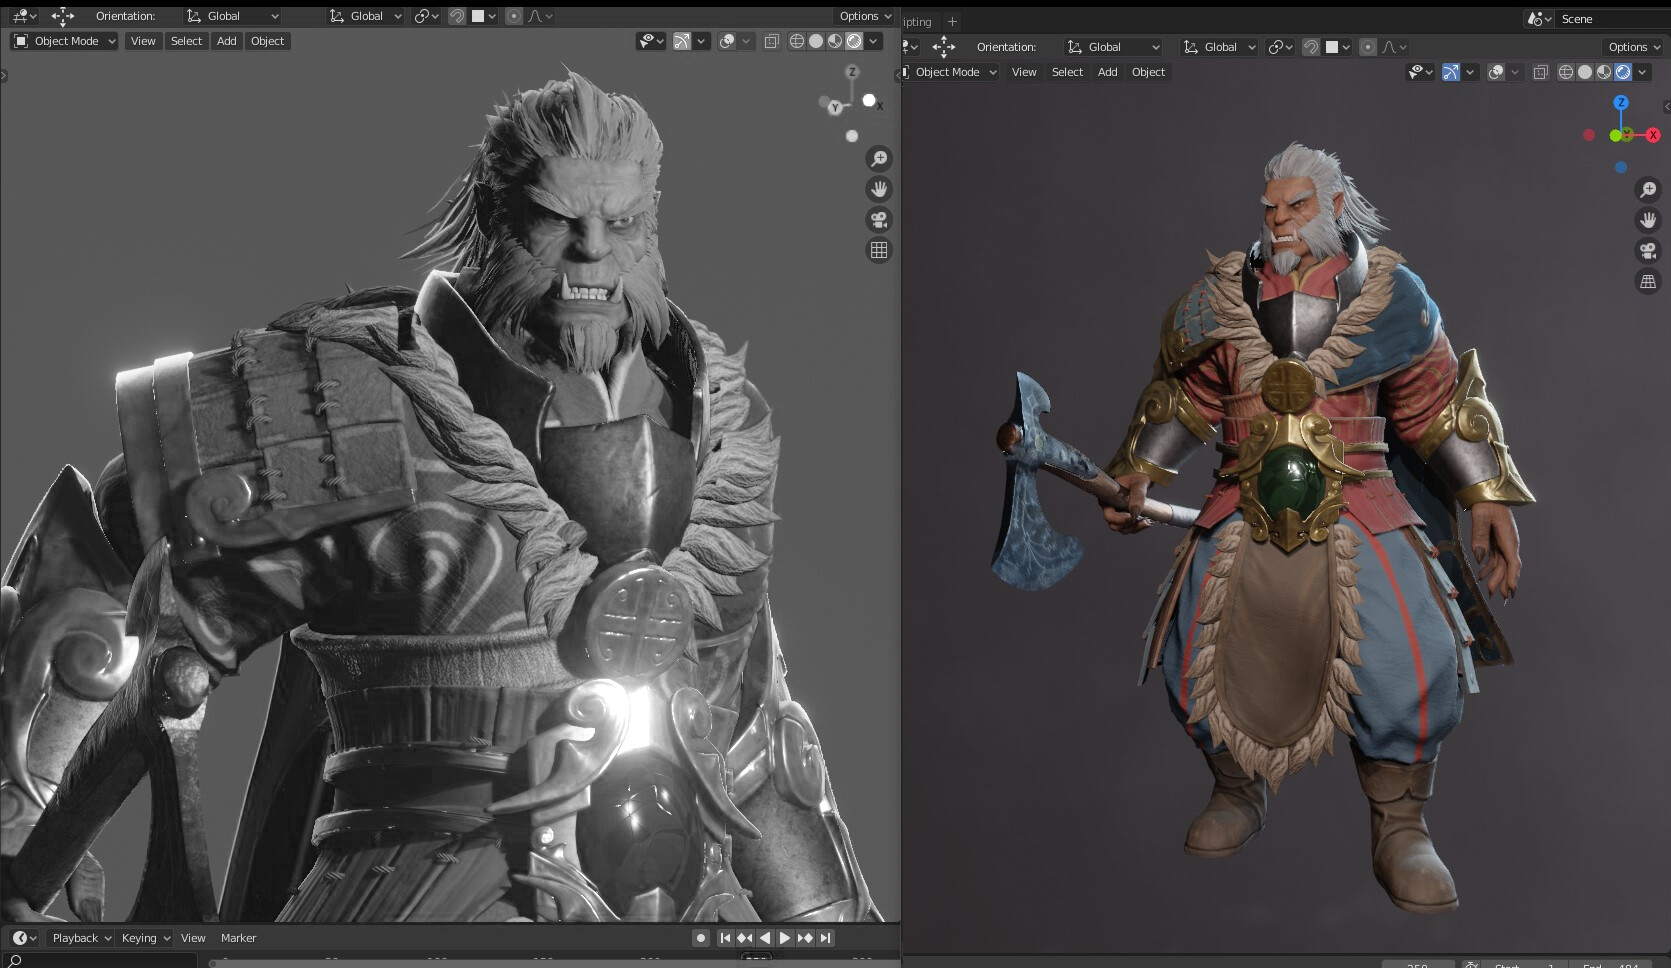Click the timeline search field at the bottom left
Screen dimensions: 1671x968
pos(100,960)
